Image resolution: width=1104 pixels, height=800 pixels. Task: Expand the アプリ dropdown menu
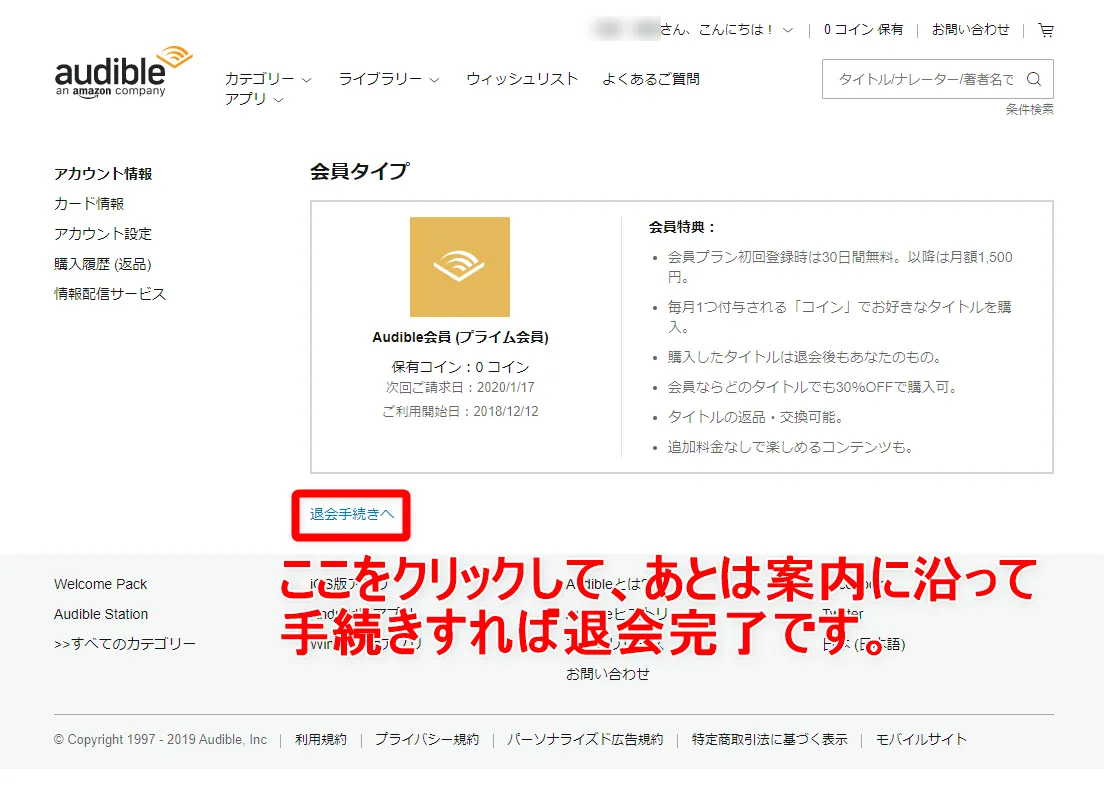click(253, 99)
